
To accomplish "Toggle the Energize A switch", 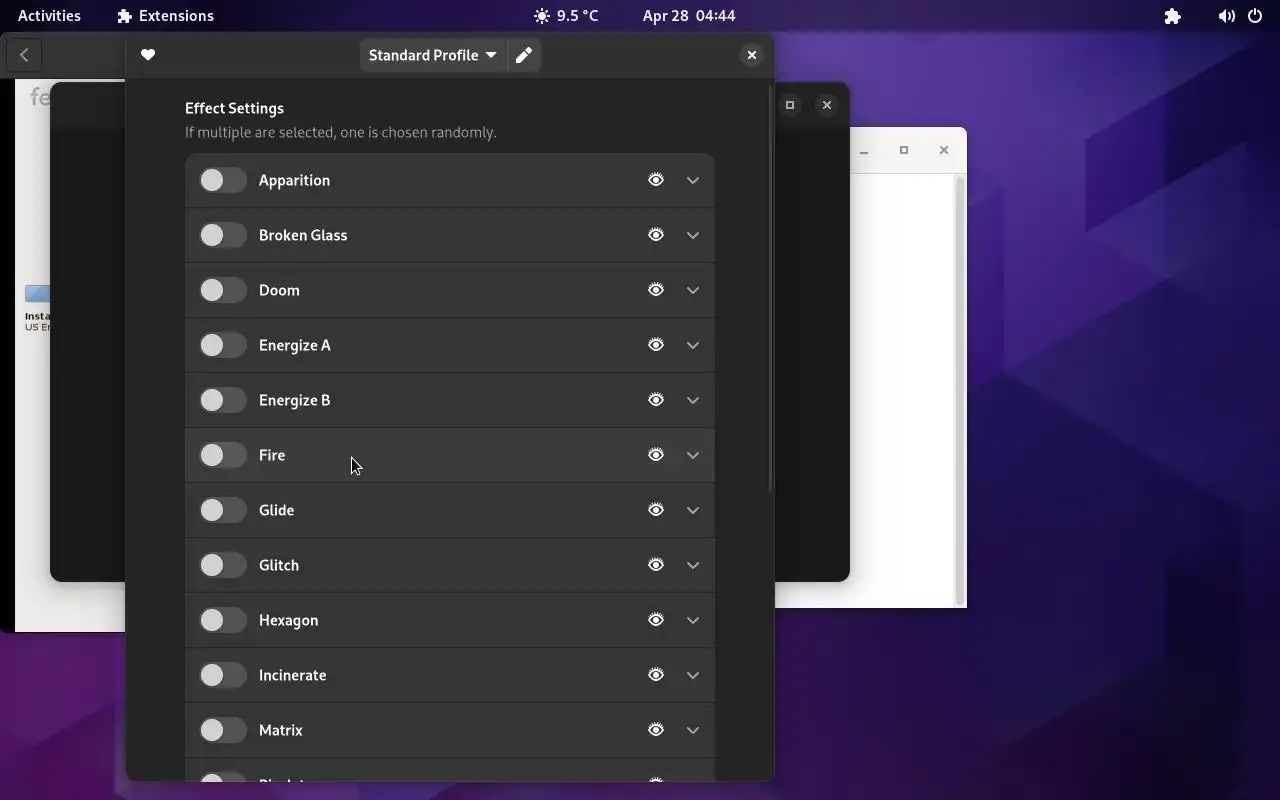I will tap(222, 345).
